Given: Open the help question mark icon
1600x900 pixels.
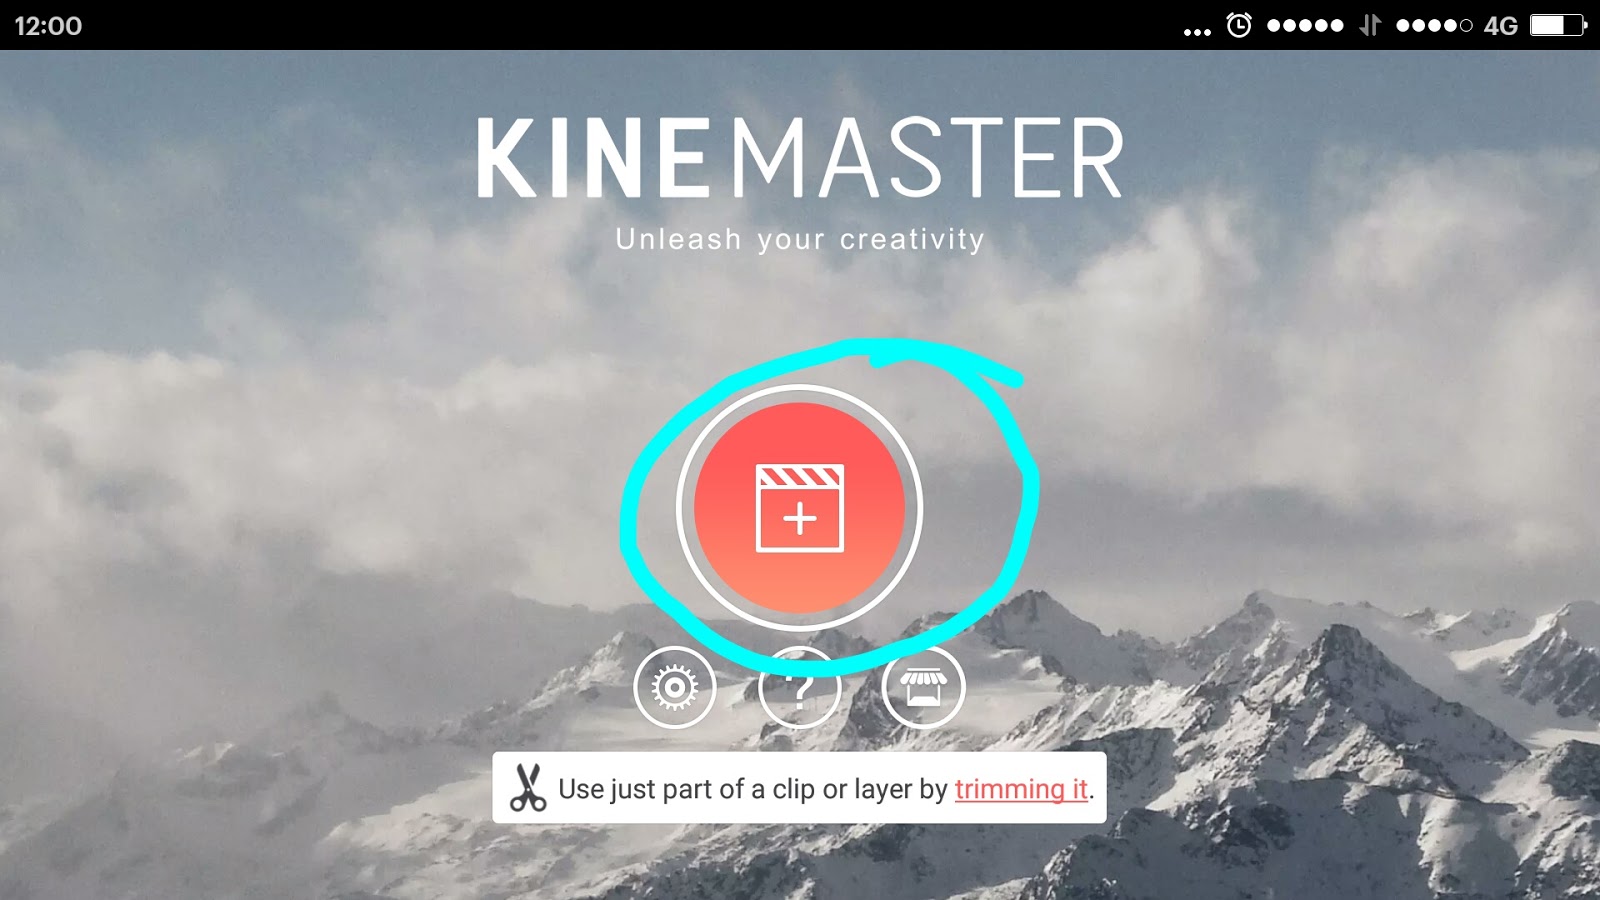Looking at the screenshot, I should [x=799, y=688].
